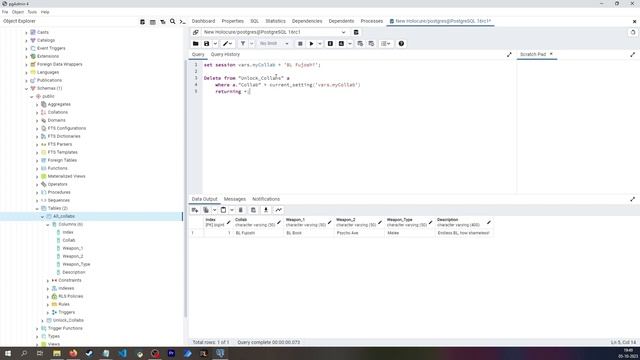Click the Explain Analyze icon
Screen dimensions: 640x360
coord(341,44)
